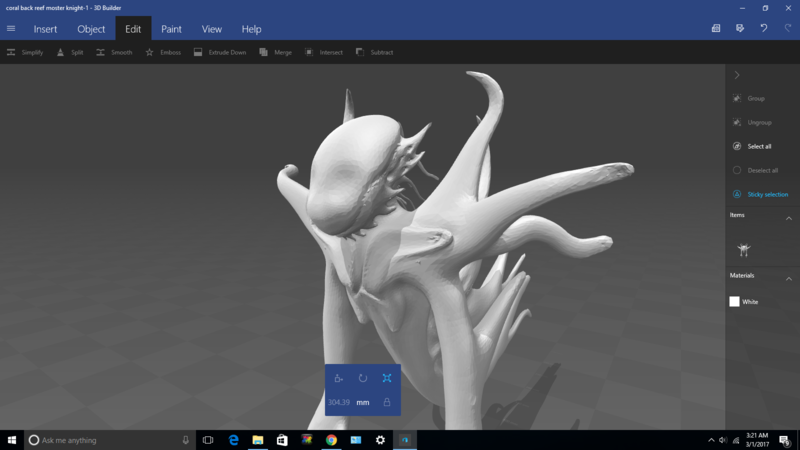The height and width of the screenshot is (450, 800).
Task: Pick the White material swatch
Action: coord(734,301)
